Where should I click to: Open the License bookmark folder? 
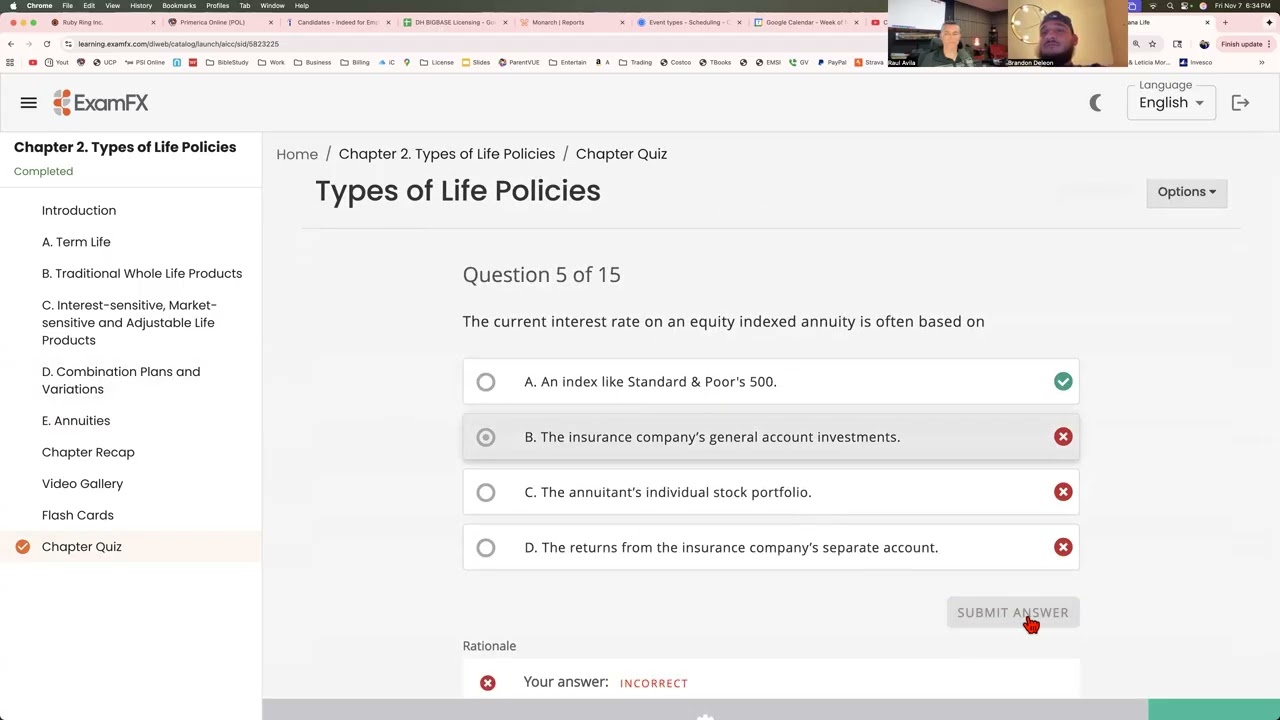(437, 62)
